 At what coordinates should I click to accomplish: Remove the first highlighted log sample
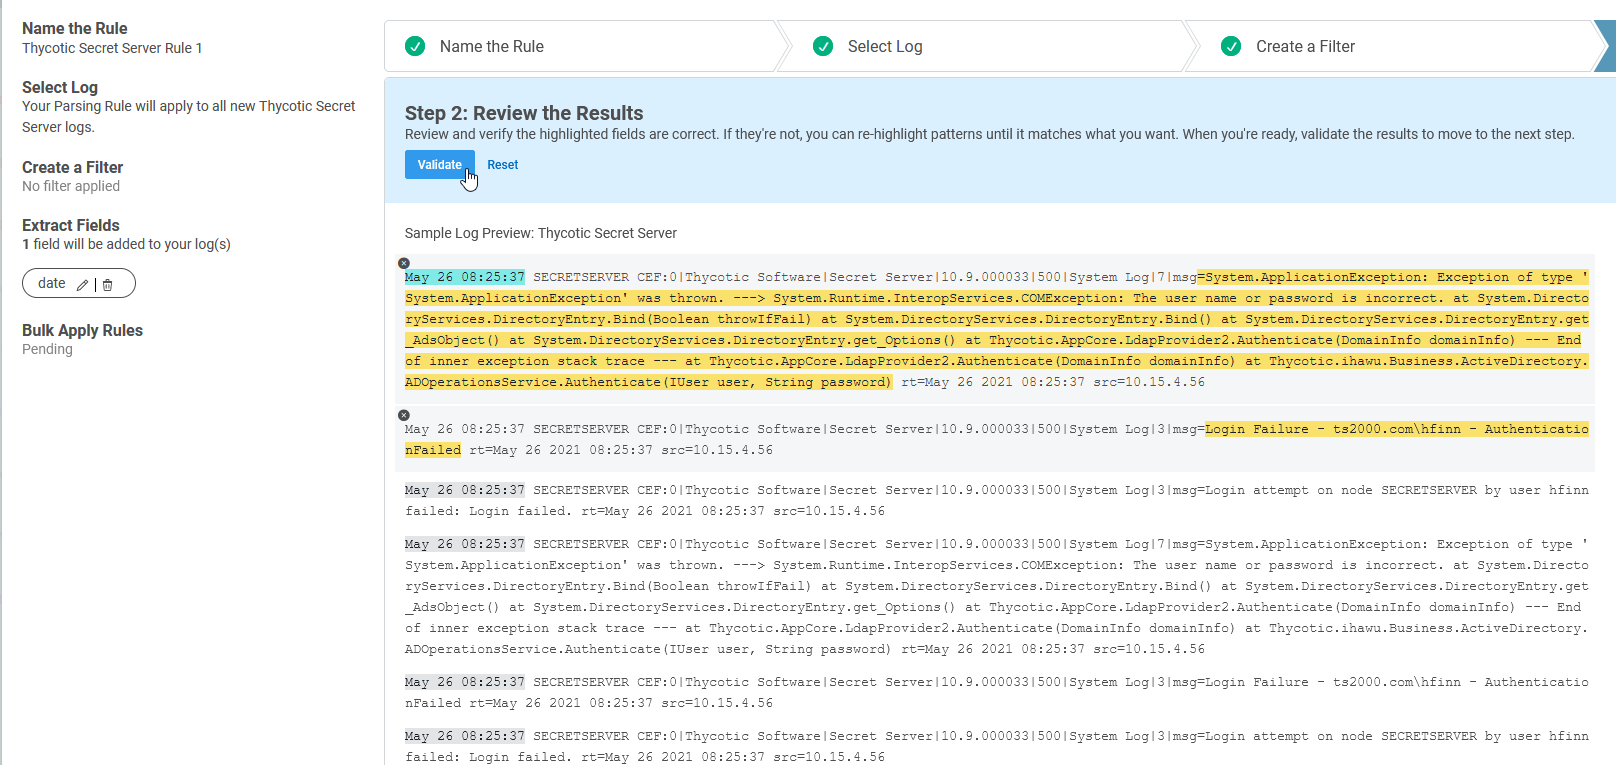tap(404, 264)
